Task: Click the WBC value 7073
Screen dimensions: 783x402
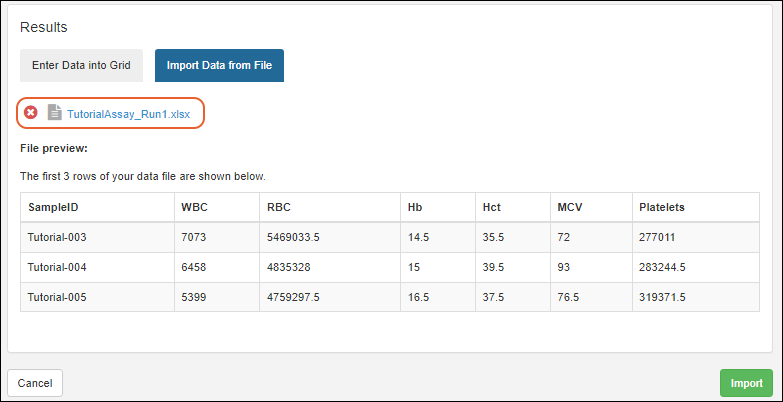Action: click(x=196, y=237)
